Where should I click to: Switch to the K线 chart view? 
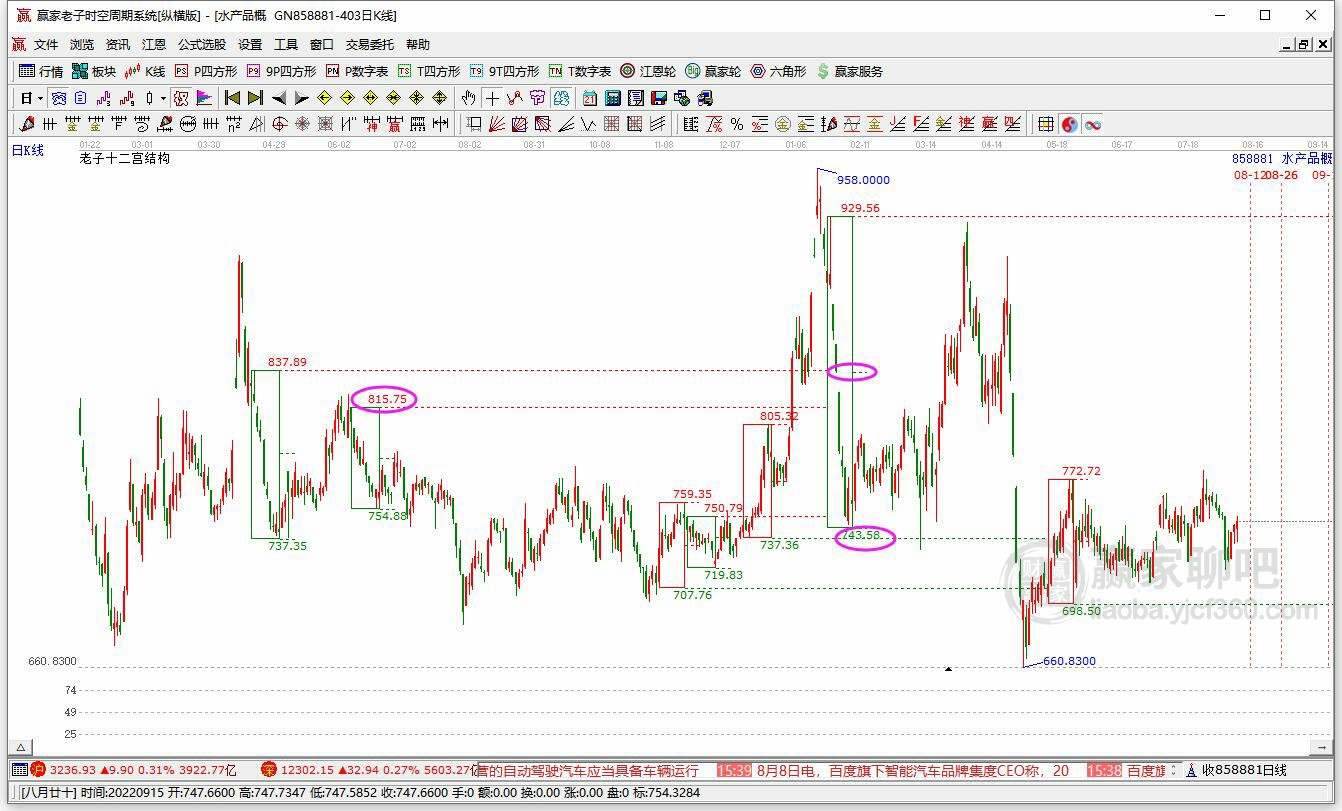point(145,71)
